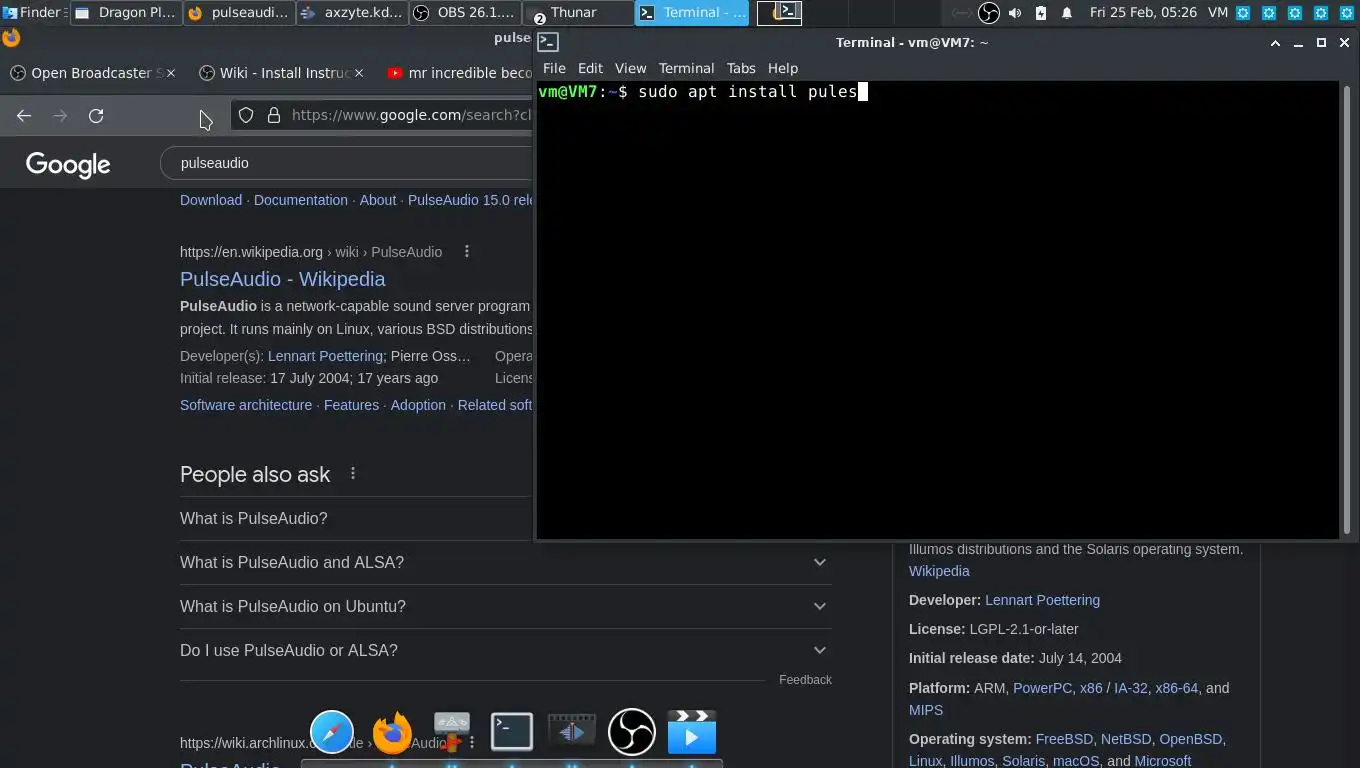The width and height of the screenshot is (1360, 768).
Task: Open PulseAudio - Wikipedia search result
Action: [x=282, y=279]
